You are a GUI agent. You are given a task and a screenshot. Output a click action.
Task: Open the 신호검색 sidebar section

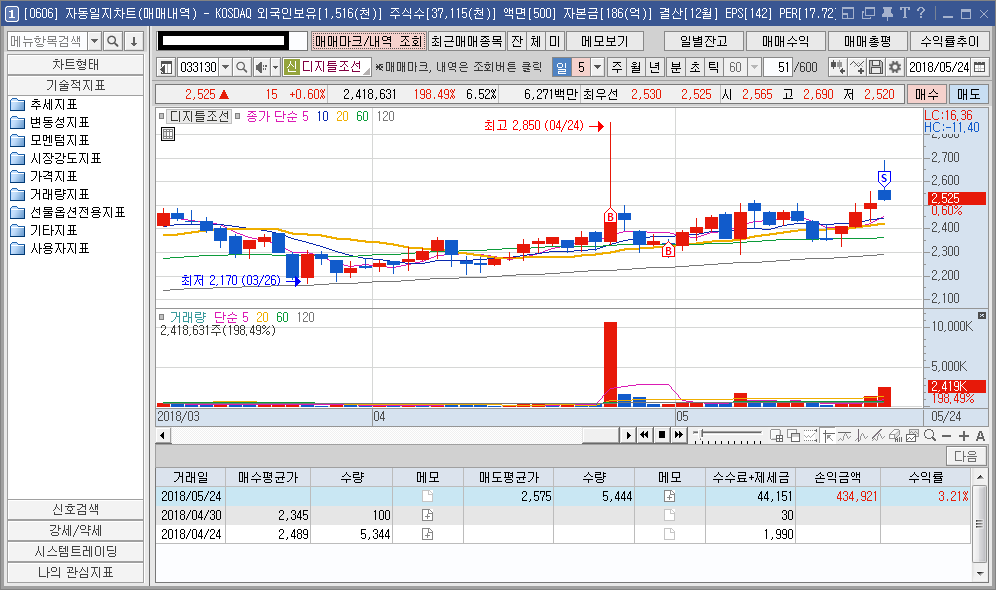pyautogui.click(x=76, y=509)
